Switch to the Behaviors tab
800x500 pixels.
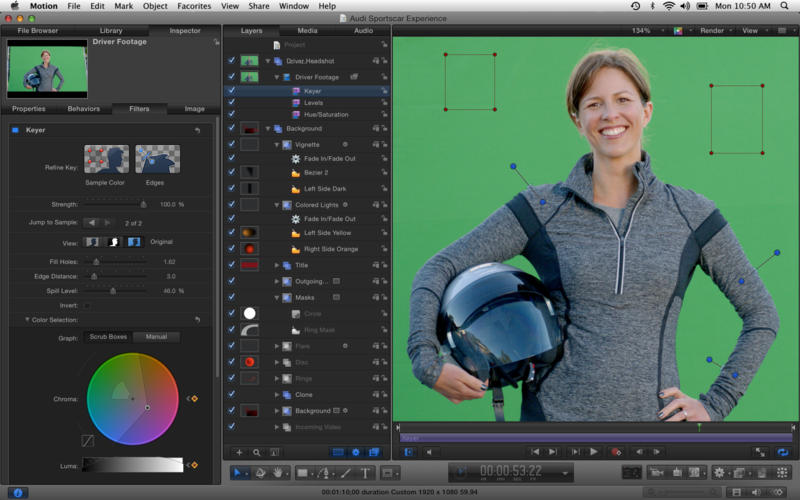tap(83, 108)
